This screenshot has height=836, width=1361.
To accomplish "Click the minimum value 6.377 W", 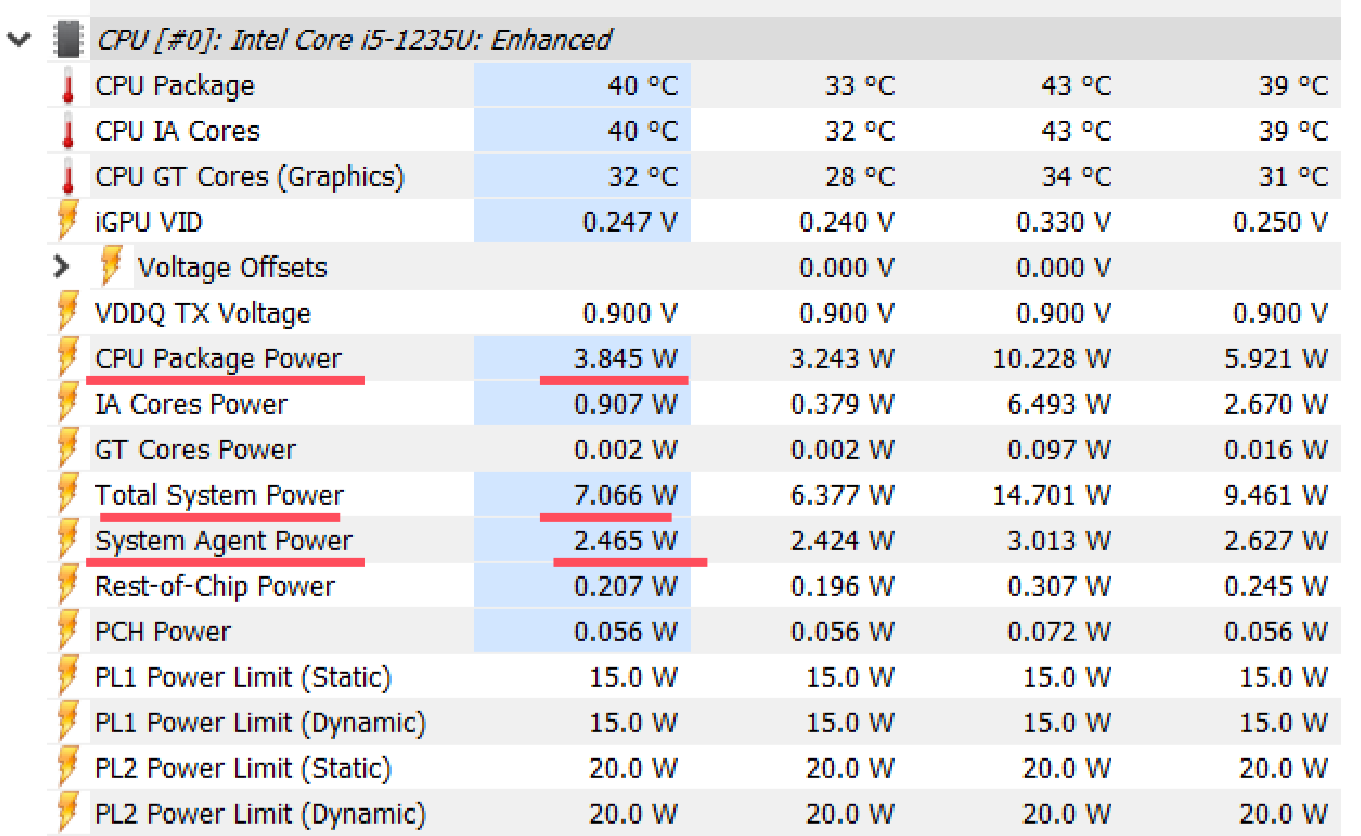I will pos(843,495).
